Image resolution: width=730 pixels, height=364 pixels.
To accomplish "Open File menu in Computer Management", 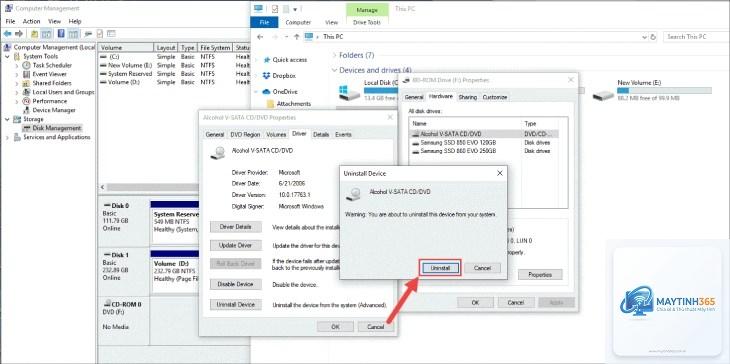I will 10,21.
